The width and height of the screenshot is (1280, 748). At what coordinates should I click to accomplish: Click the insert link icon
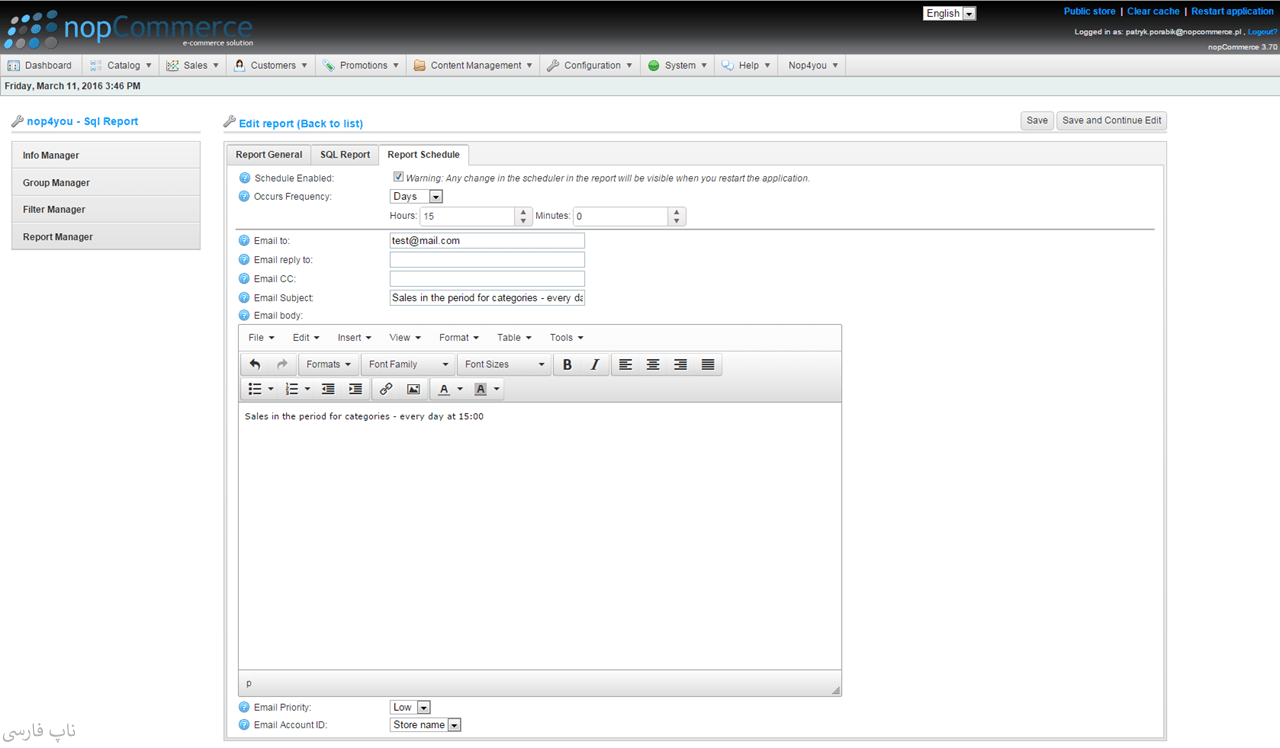click(386, 389)
